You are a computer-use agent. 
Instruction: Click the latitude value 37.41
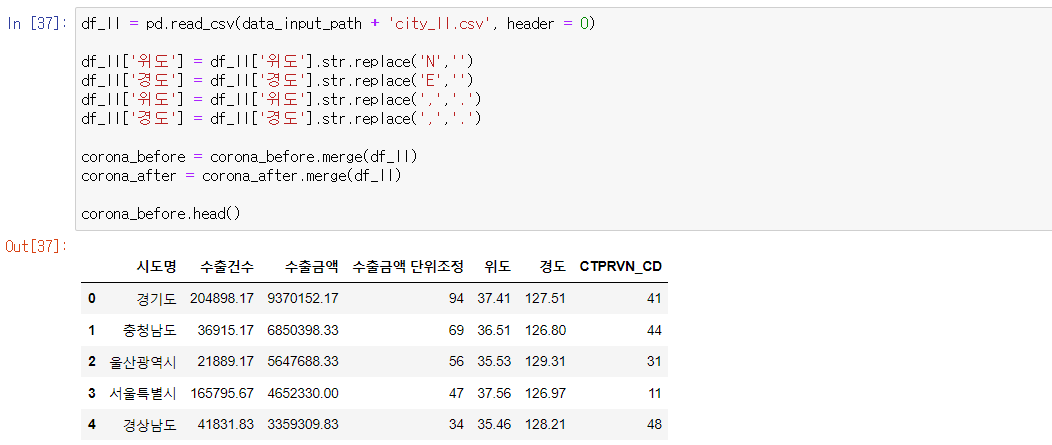[x=494, y=299]
